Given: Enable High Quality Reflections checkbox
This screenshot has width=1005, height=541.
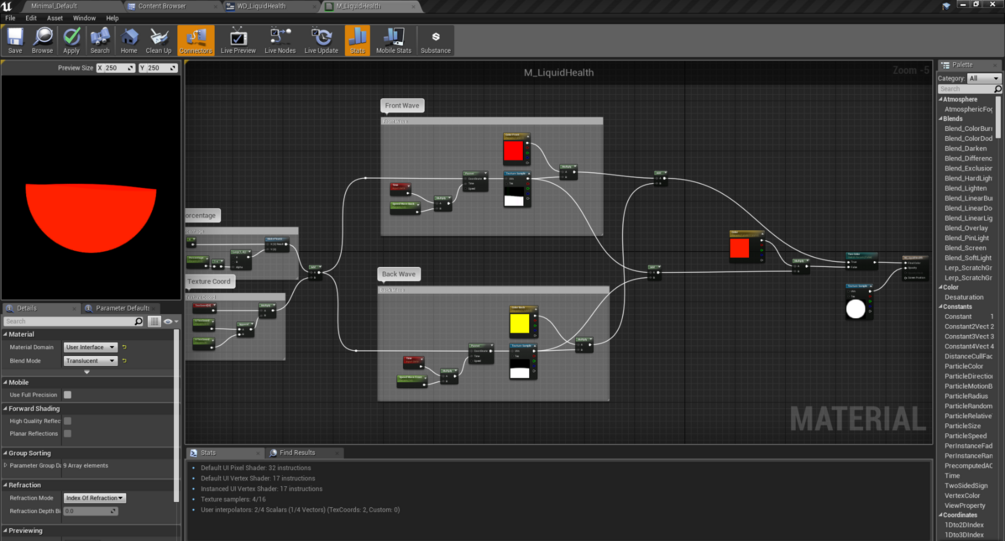Looking at the screenshot, I should pos(67,421).
